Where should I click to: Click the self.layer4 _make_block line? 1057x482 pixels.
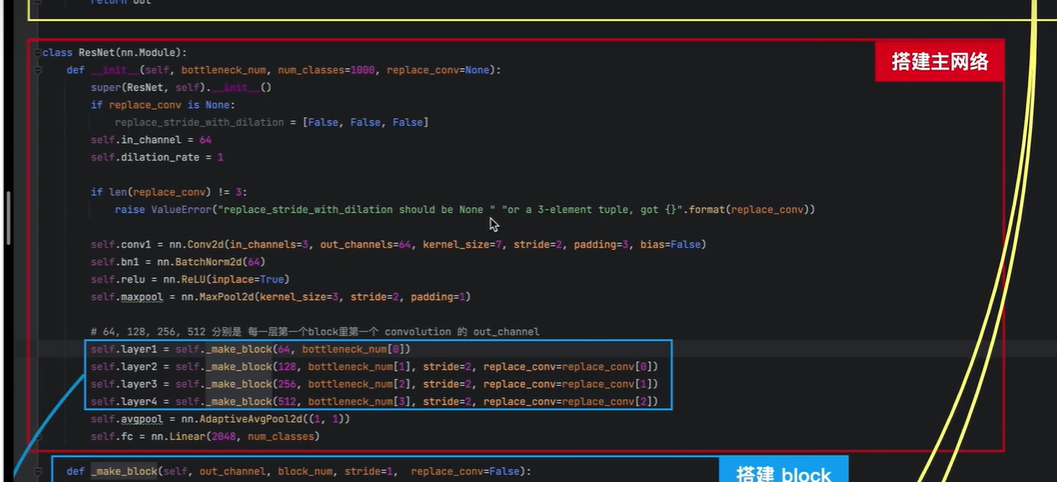[x=374, y=402]
